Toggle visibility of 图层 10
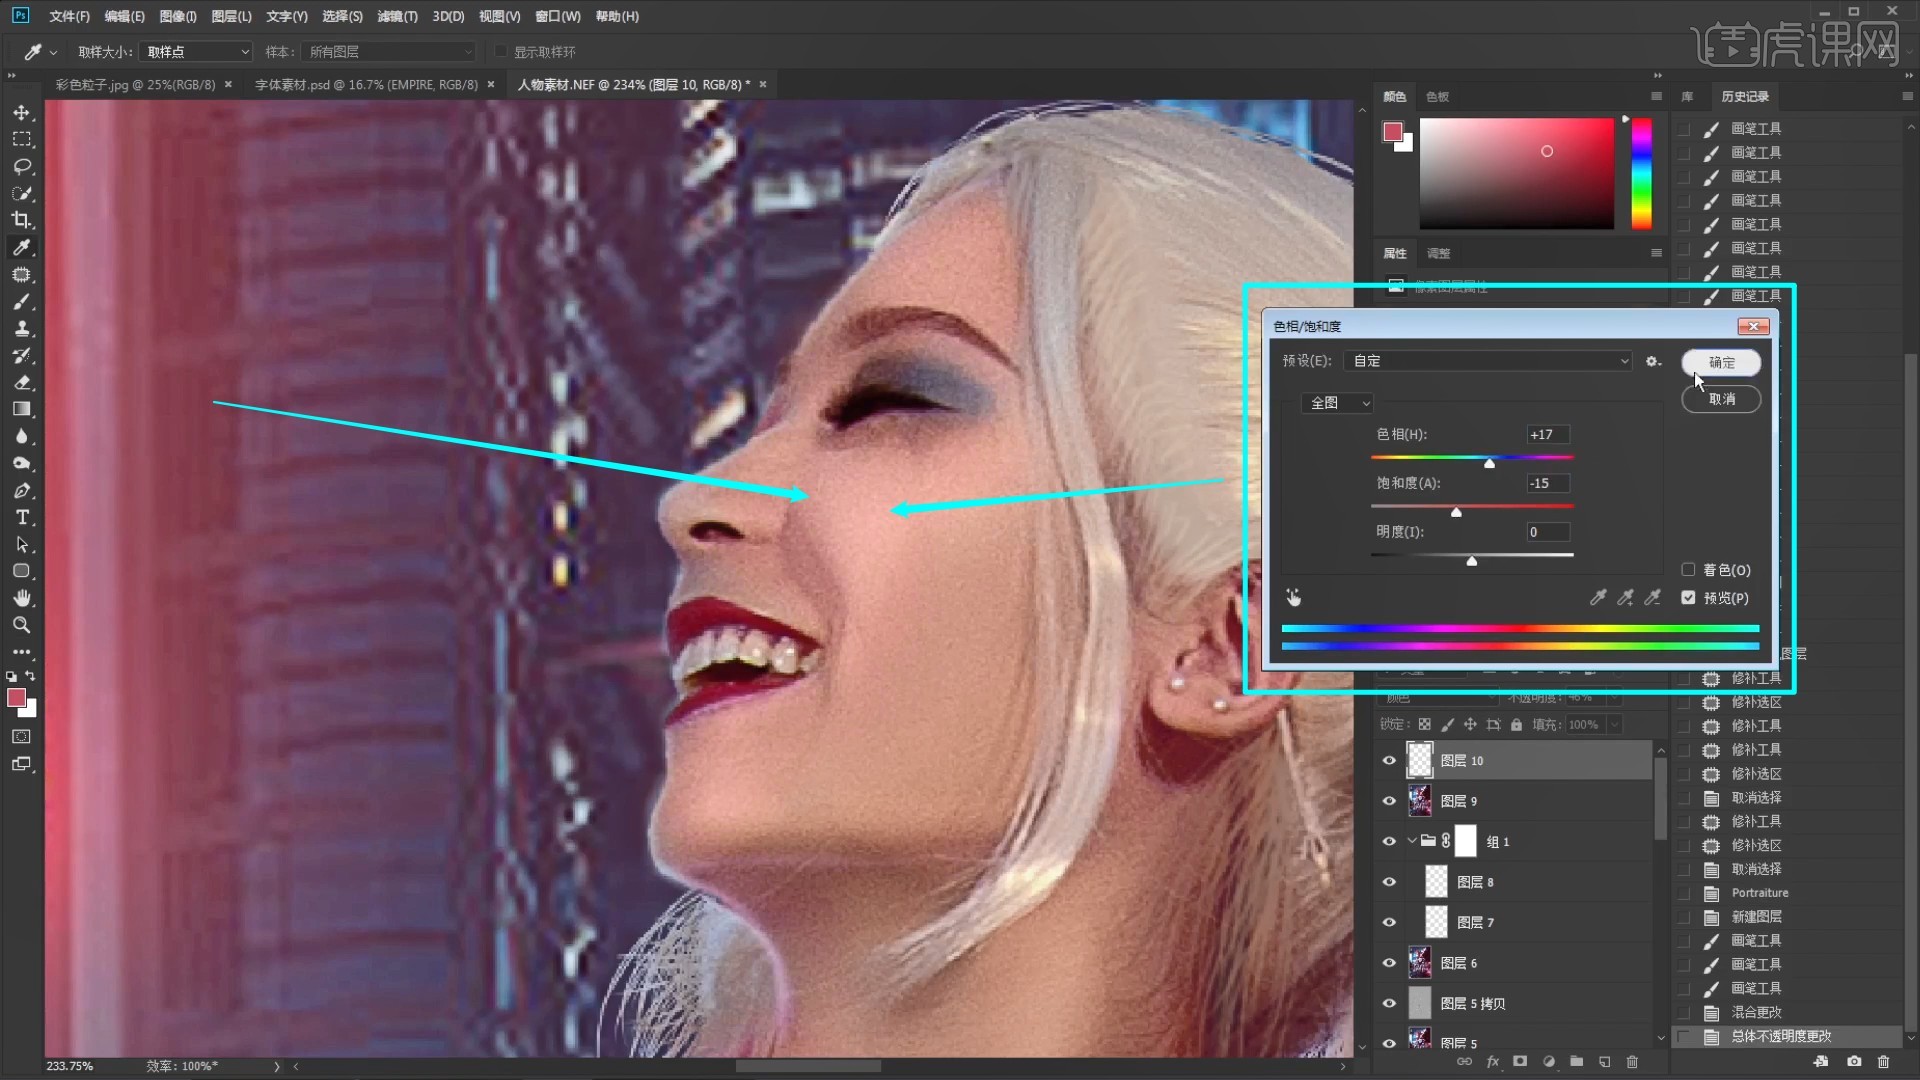 pos(1389,760)
